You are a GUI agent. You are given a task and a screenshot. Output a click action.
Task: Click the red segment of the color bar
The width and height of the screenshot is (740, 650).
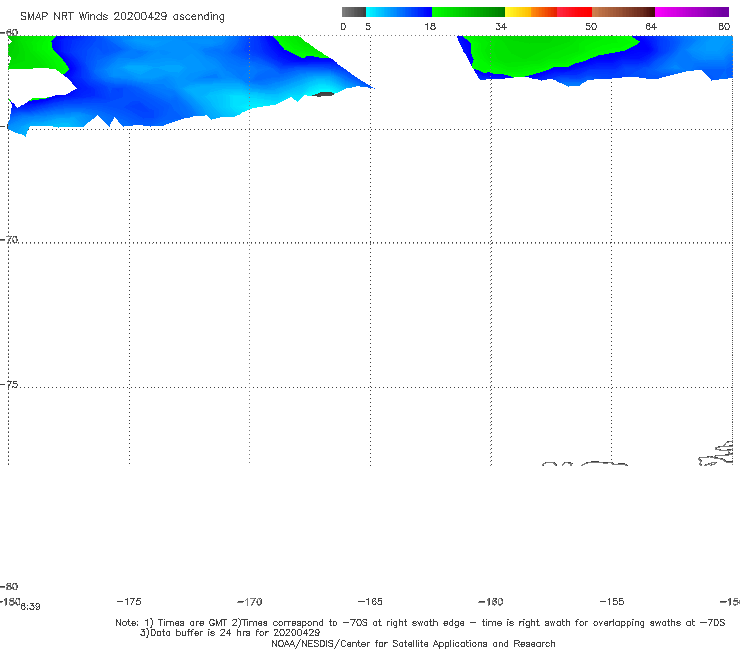574,12
